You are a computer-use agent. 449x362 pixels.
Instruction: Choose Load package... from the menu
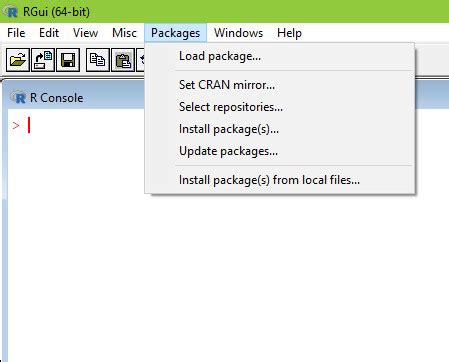pos(280,56)
